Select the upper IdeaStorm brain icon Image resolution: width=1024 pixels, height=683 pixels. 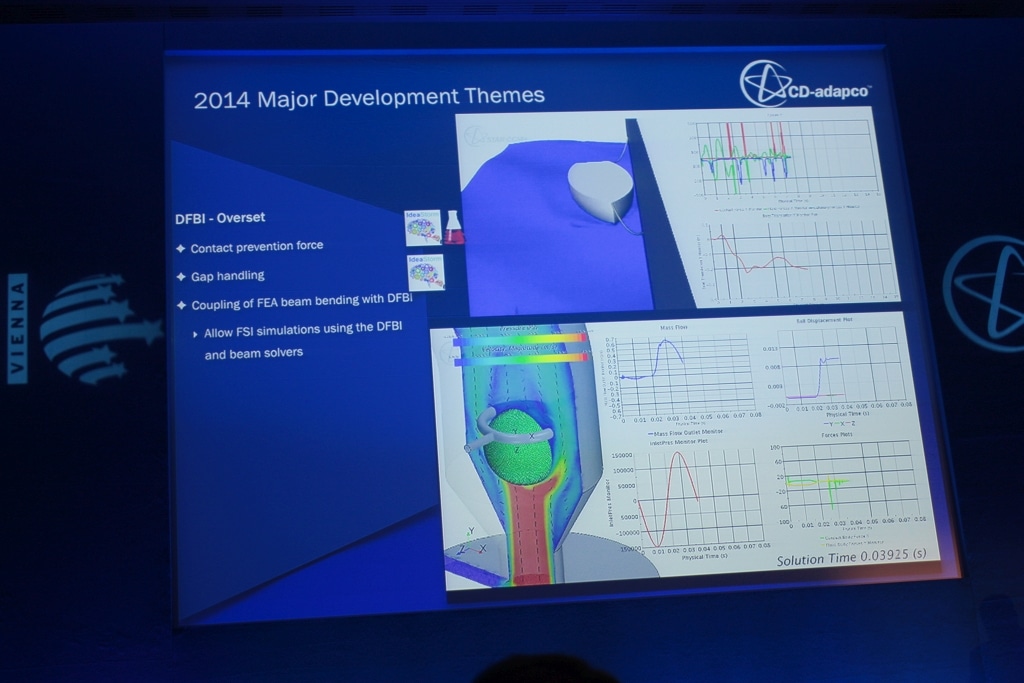422,228
